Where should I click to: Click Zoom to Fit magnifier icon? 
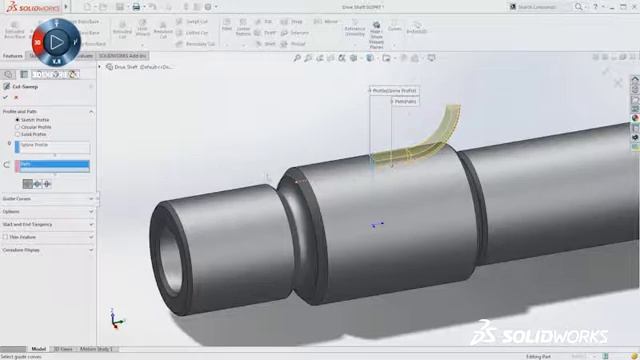click(297, 58)
